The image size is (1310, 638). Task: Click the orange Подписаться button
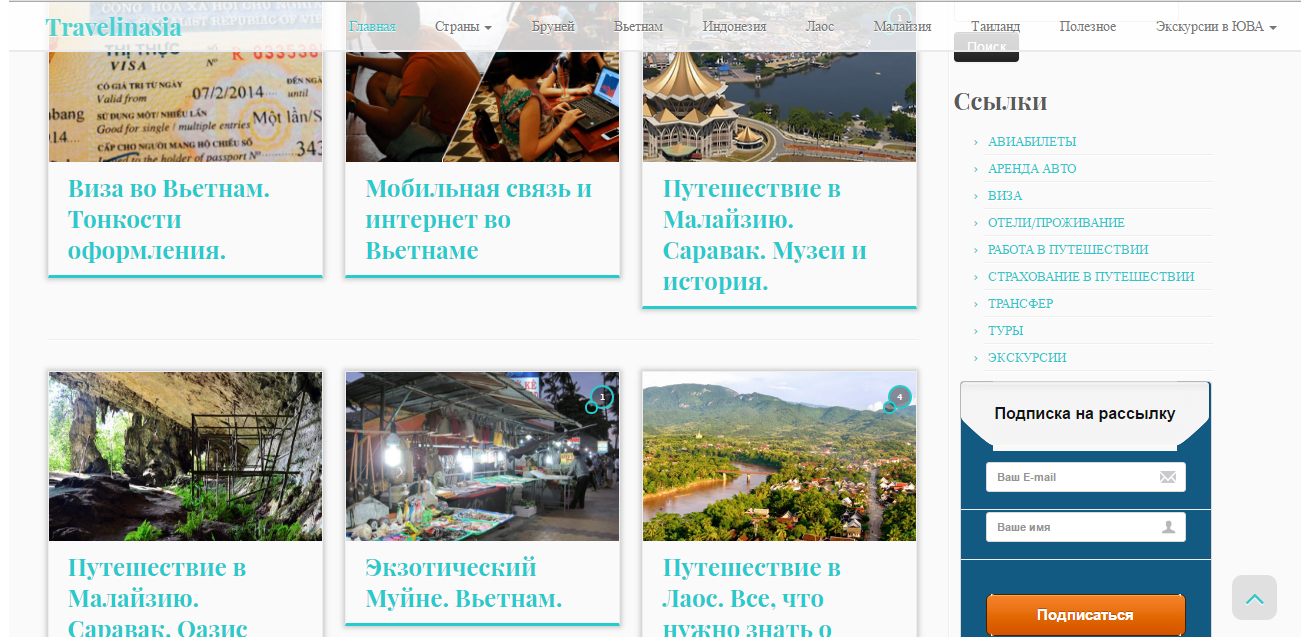coord(1085,615)
